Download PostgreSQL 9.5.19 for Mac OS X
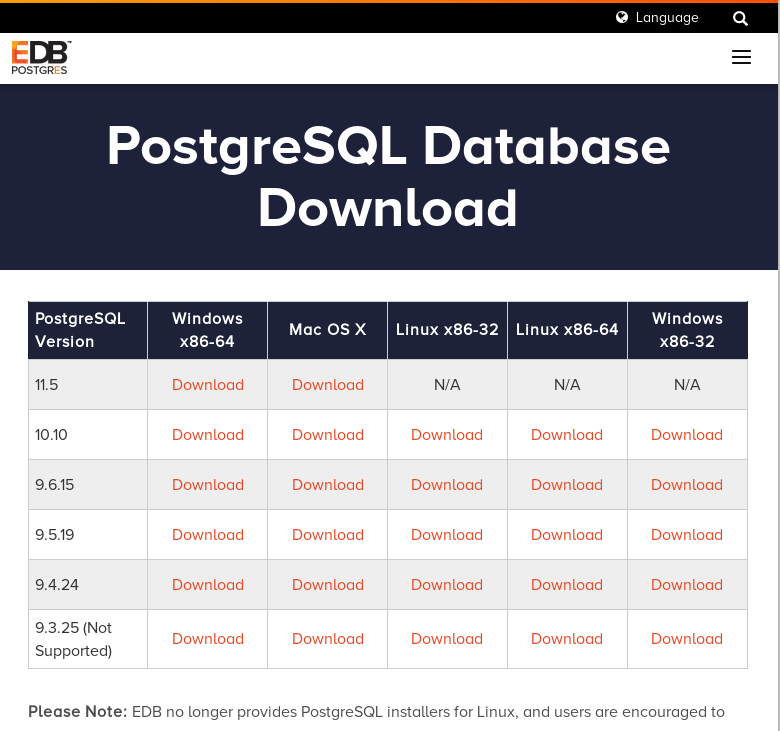Screen dimensions: 780x731 coord(328,535)
